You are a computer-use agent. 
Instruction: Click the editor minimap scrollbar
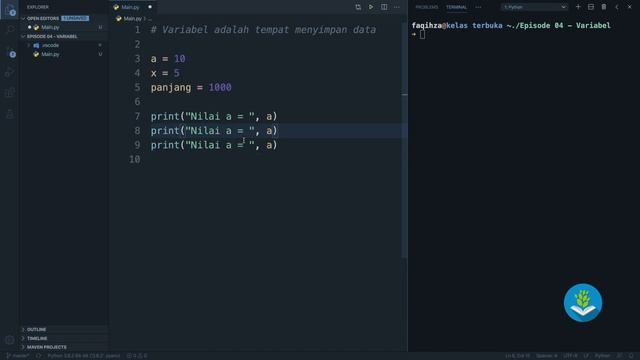coord(404,140)
